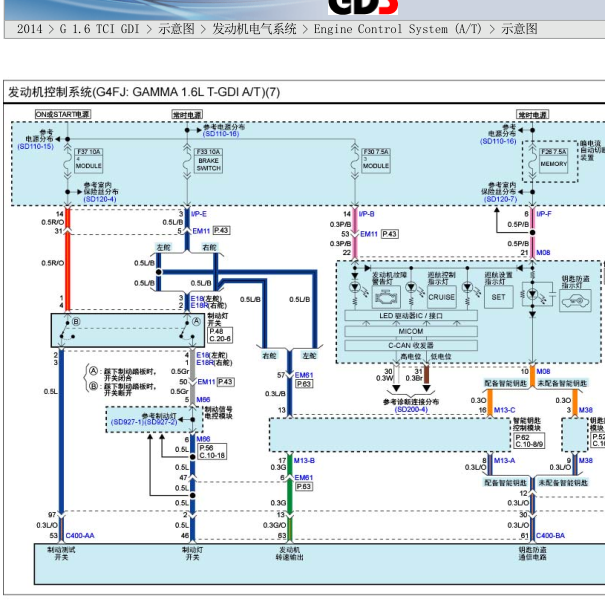Image resolution: width=605 pixels, height=608 pixels.
Task: Click the SET cruise indicator icon
Action: click(498, 297)
